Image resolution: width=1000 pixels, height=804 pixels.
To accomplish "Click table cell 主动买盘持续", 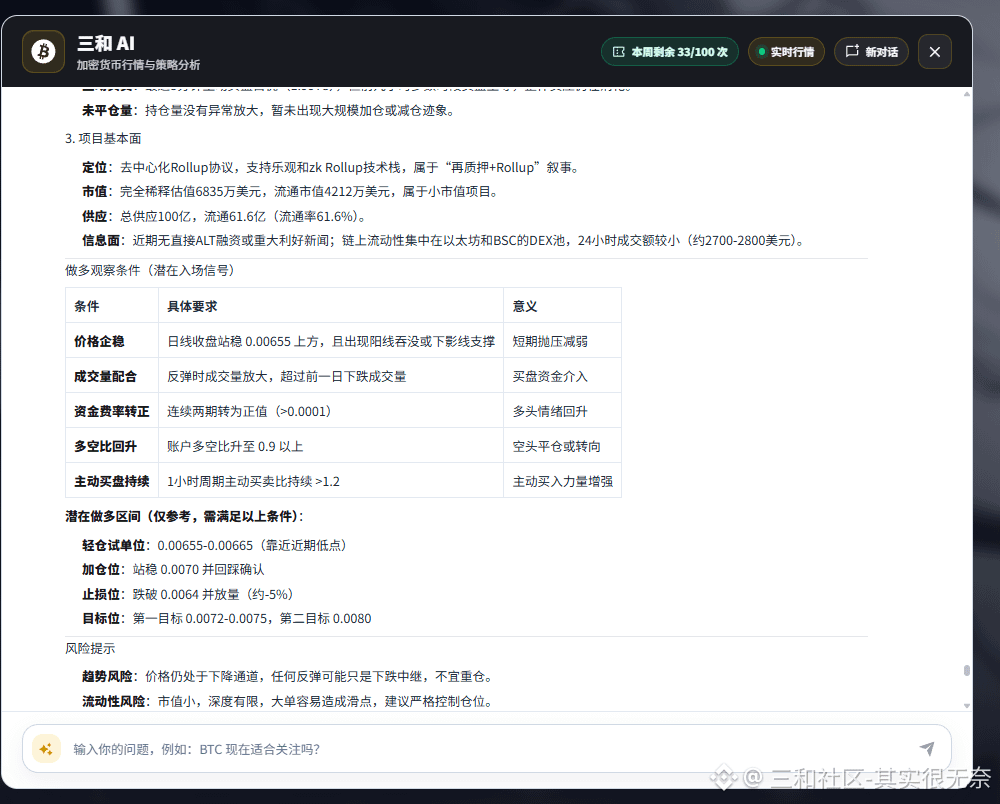I will pyautogui.click(x=112, y=481).
